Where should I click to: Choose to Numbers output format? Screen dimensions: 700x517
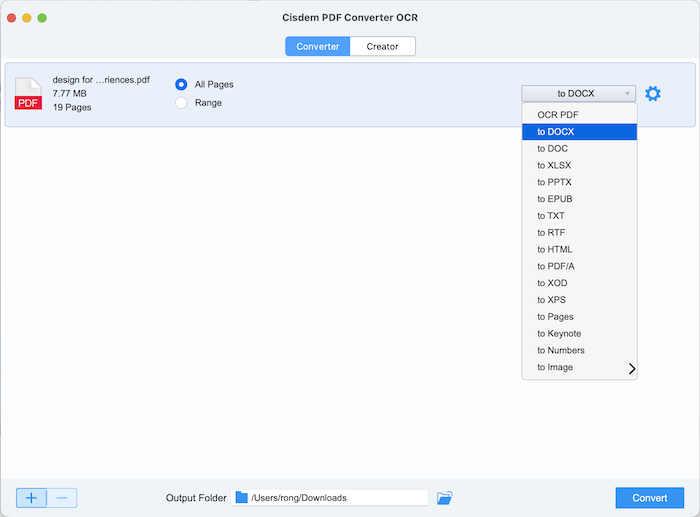pyautogui.click(x=579, y=350)
